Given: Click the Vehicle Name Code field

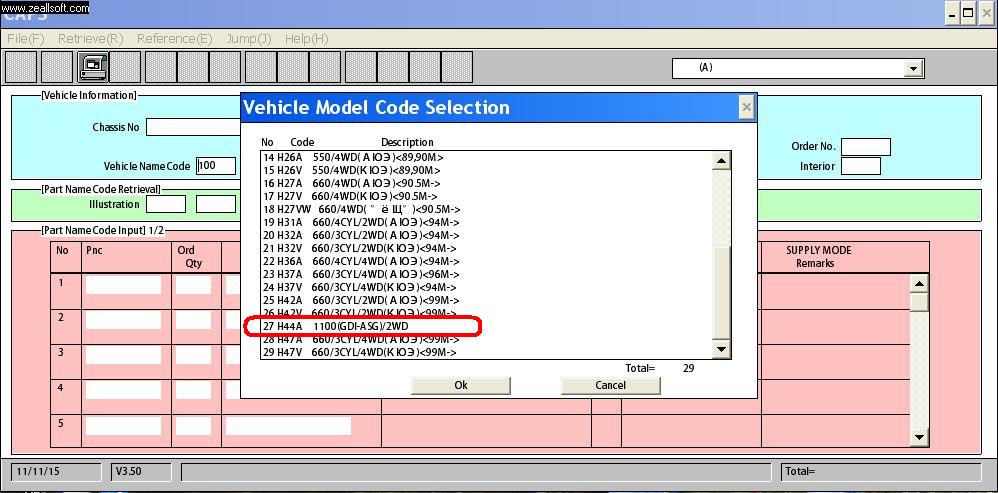Looking at the screenshot, I should coord(215,166).
